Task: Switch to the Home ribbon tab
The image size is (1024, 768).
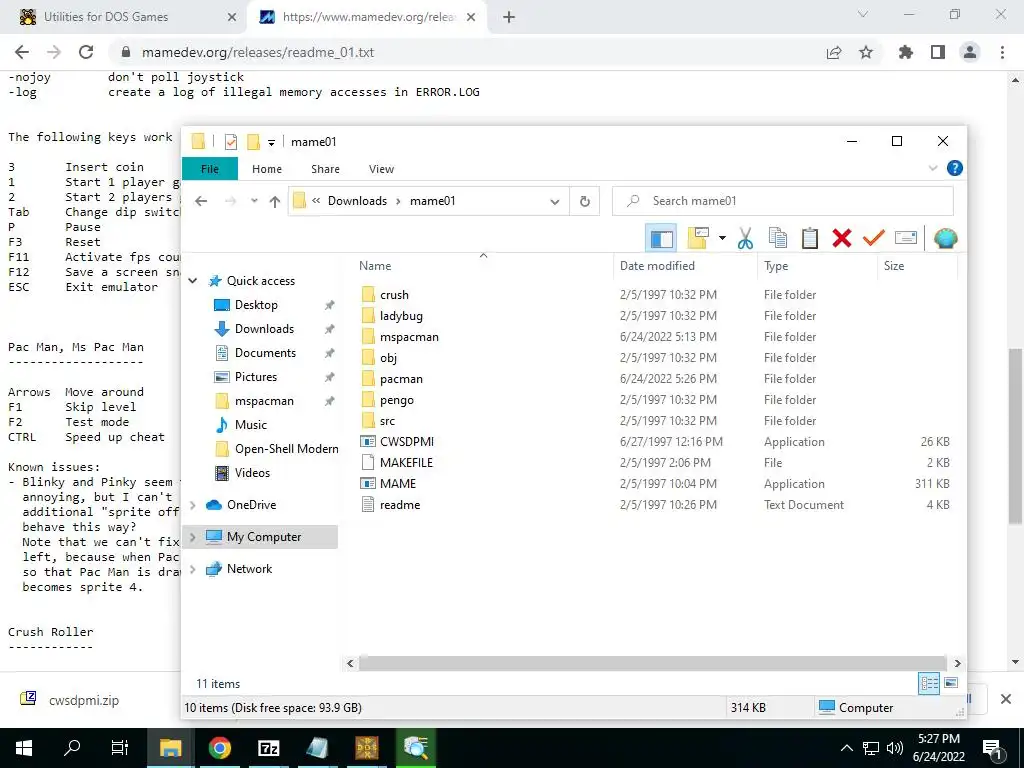Action: [266, 168]
